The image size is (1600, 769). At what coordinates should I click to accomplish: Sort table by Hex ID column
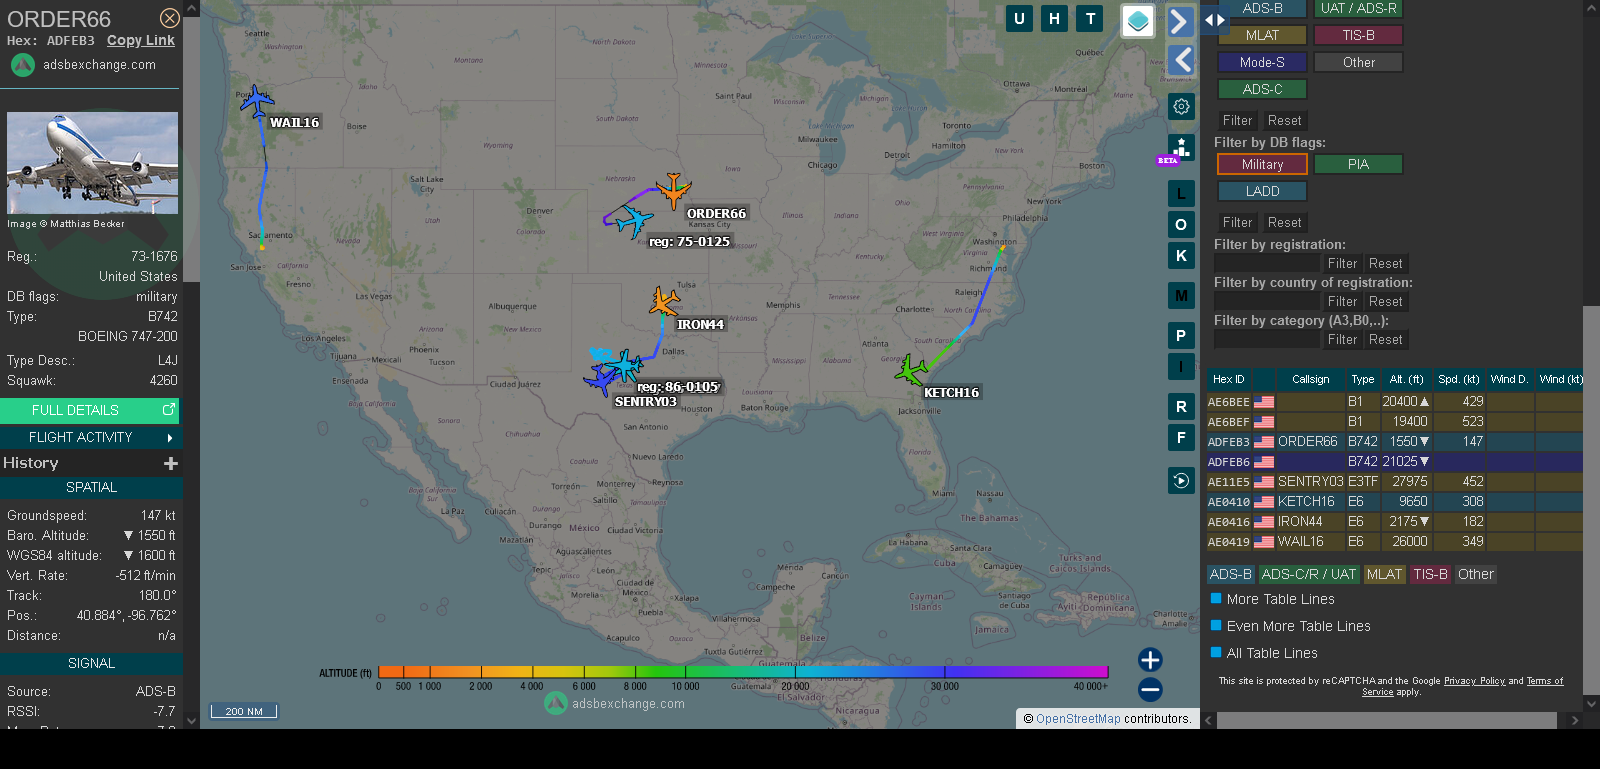pyautogui.click(x=1229, y=379)
